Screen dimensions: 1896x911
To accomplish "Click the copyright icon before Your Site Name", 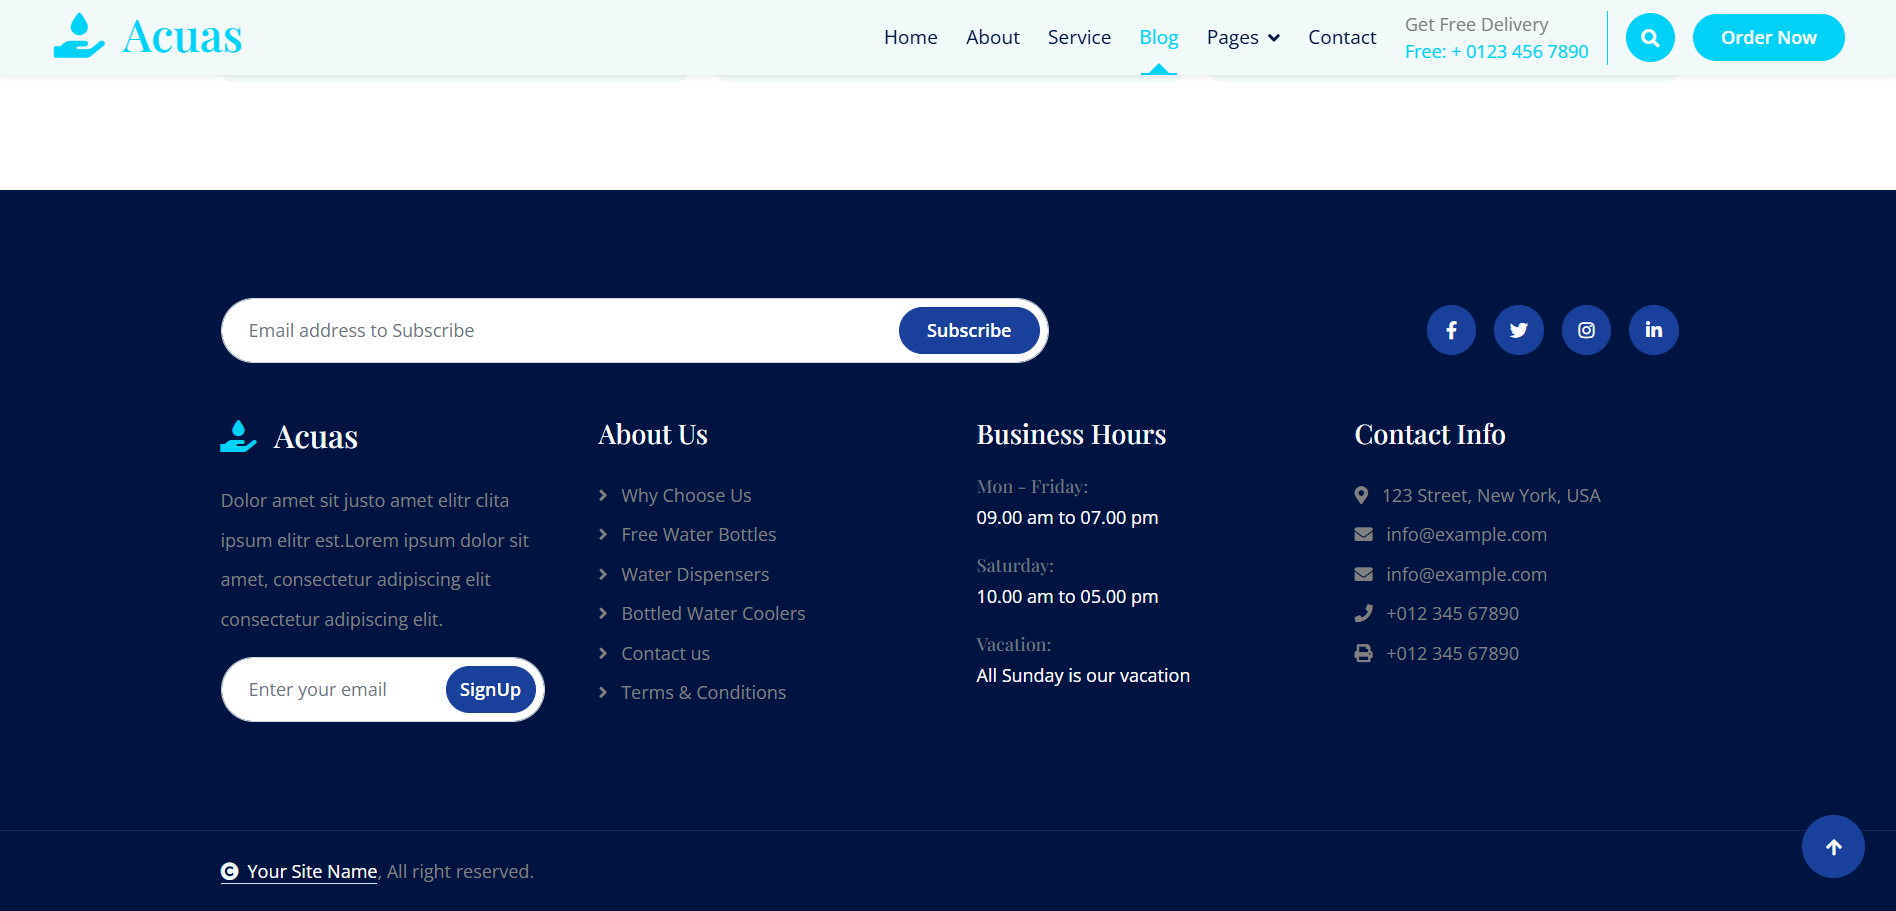I will click(230, 872).
